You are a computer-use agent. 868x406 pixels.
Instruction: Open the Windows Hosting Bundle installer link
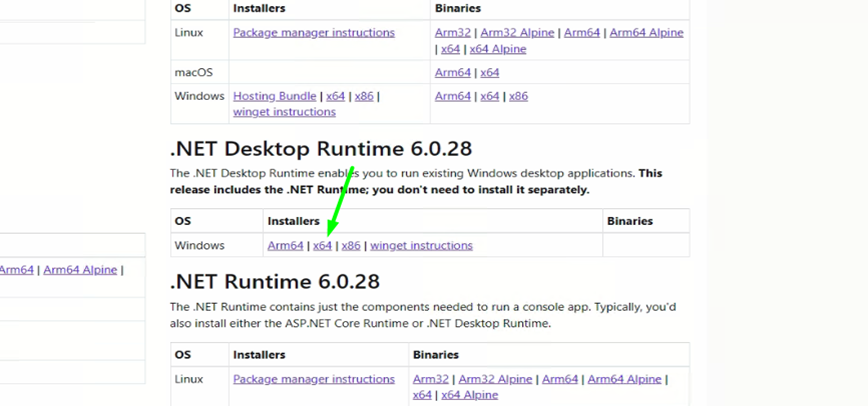pos(275,96)
